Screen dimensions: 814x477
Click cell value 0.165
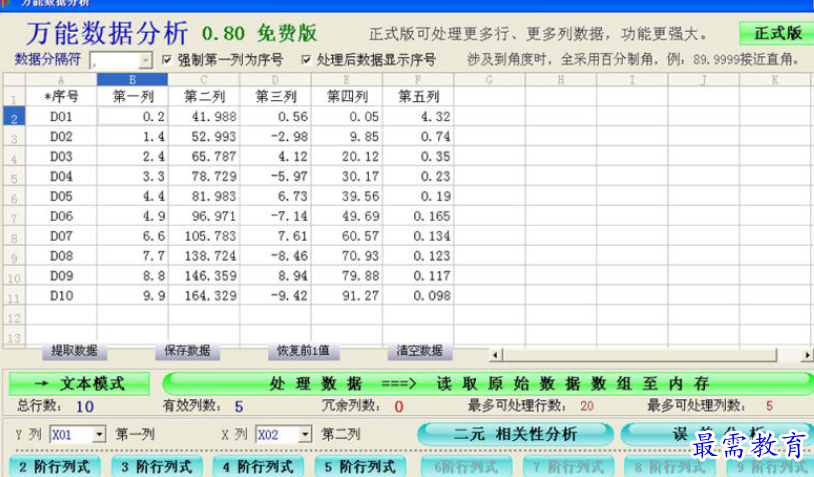[418, 216]
